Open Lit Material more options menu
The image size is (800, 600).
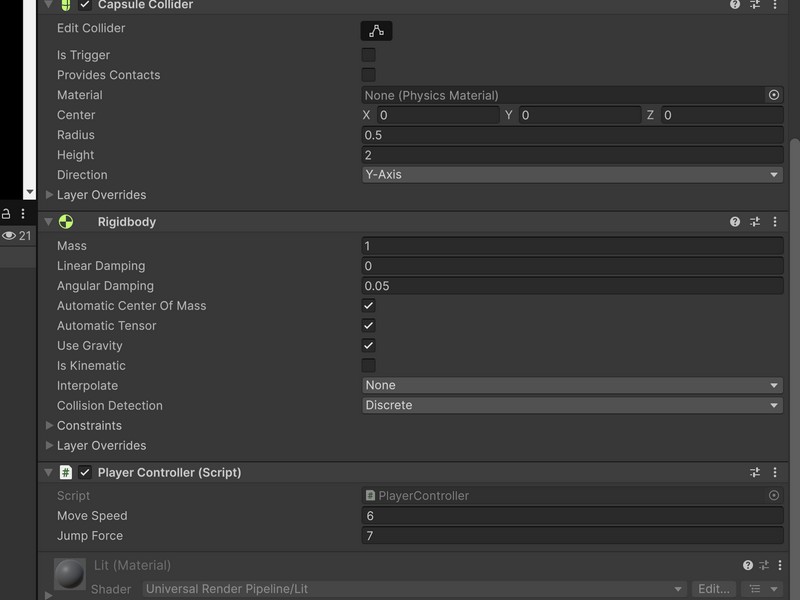tap(780, 565)
